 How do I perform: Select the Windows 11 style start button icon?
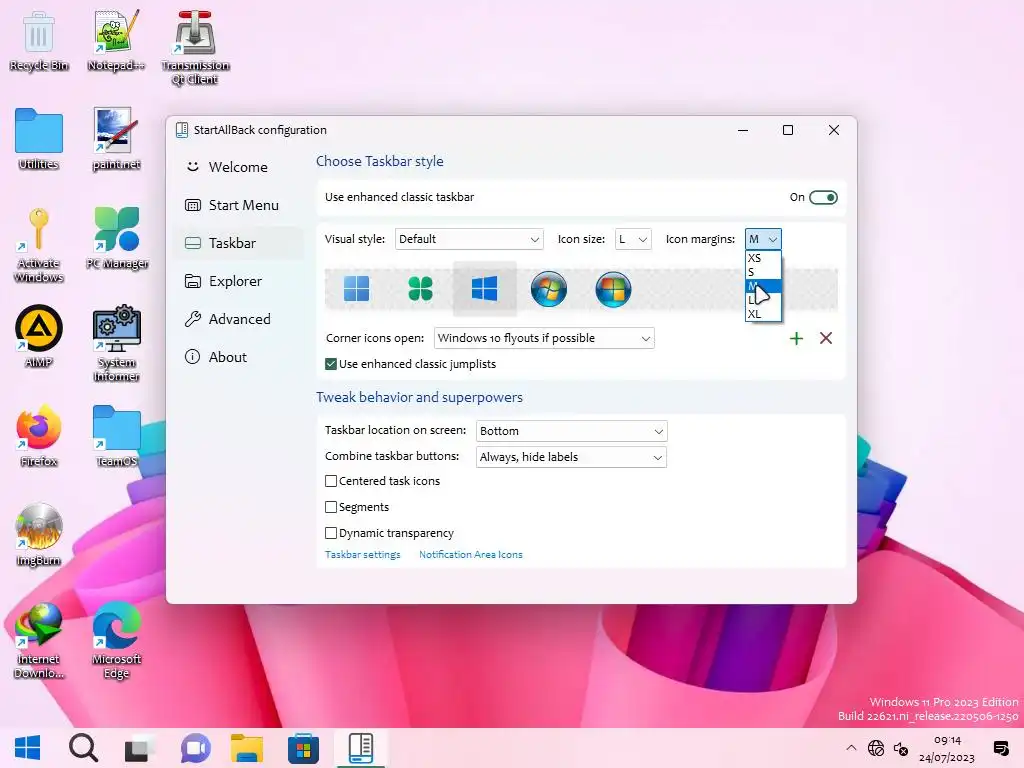(x=357, y=289)
